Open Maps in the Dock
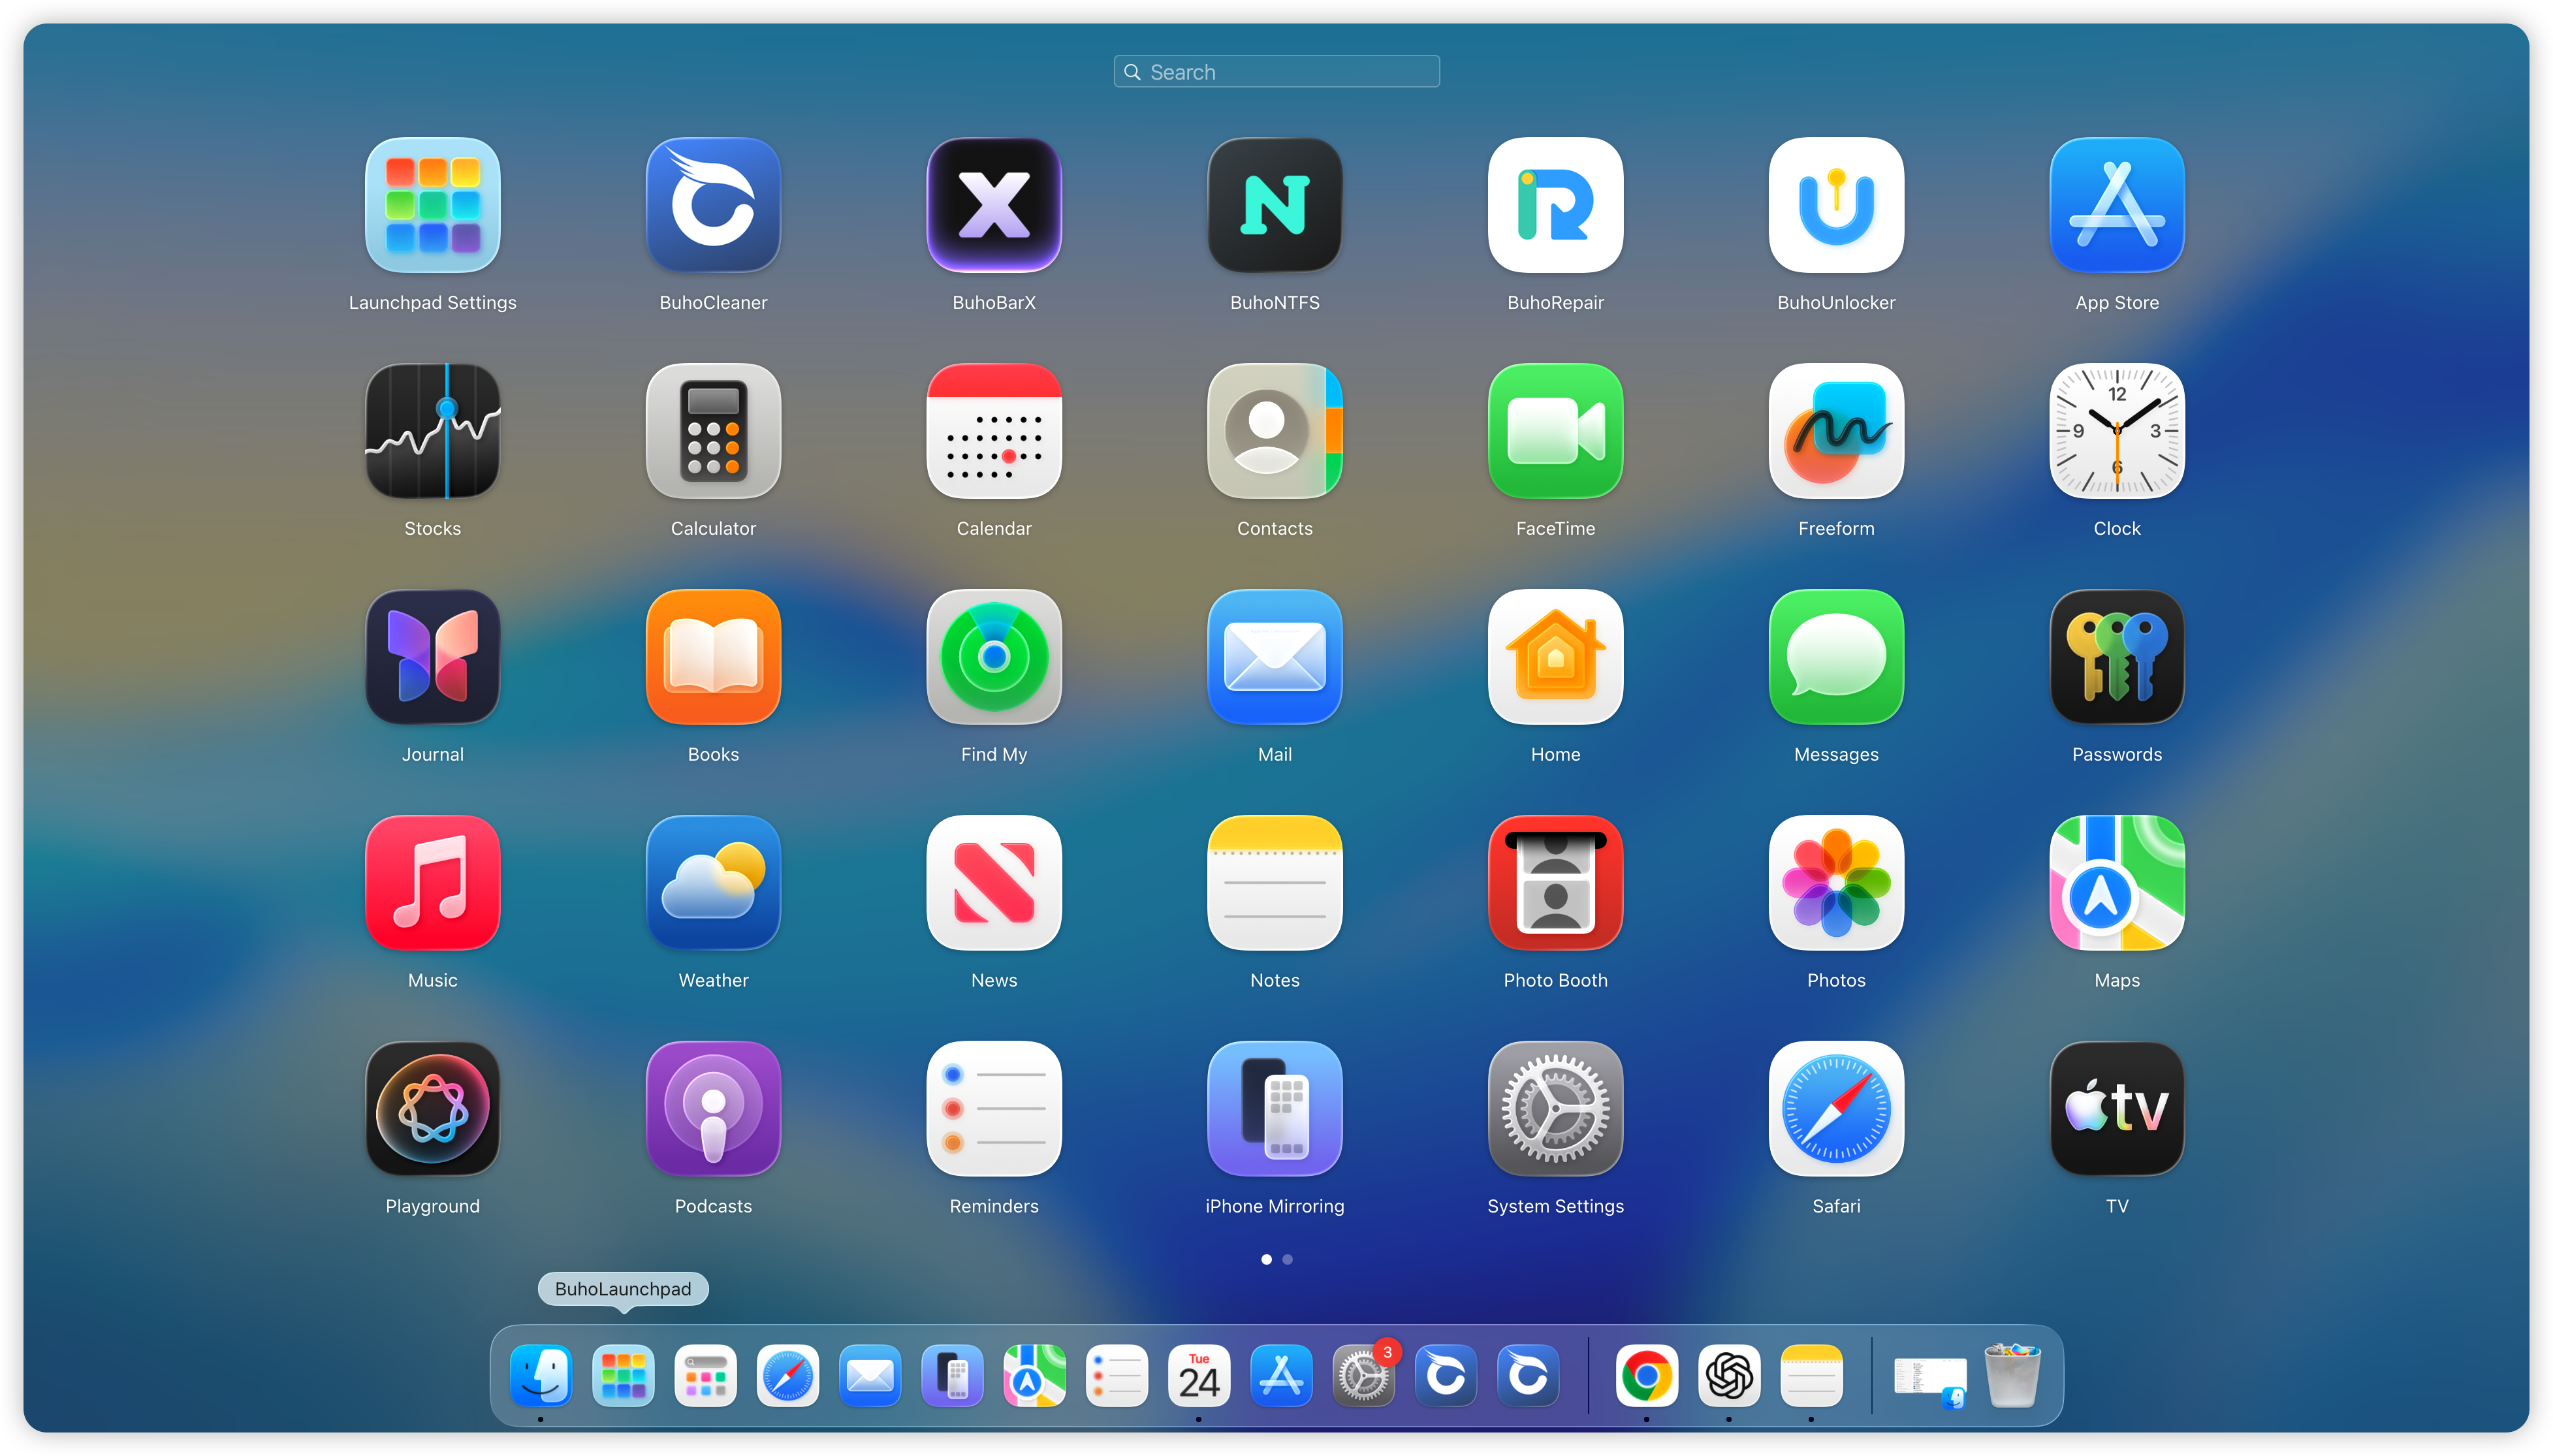Image resolution: width=2553 pixels, height=1456 pixels. 1034,1377
